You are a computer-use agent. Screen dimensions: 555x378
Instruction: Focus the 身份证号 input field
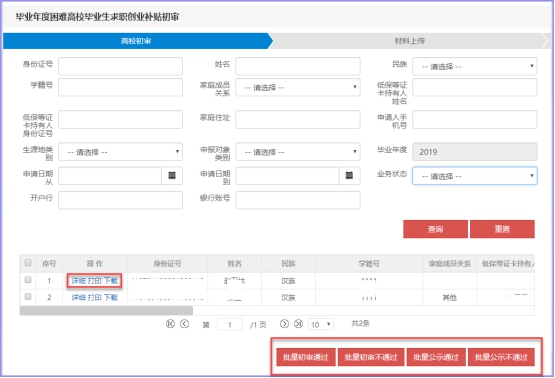click(x=120, y=66)
